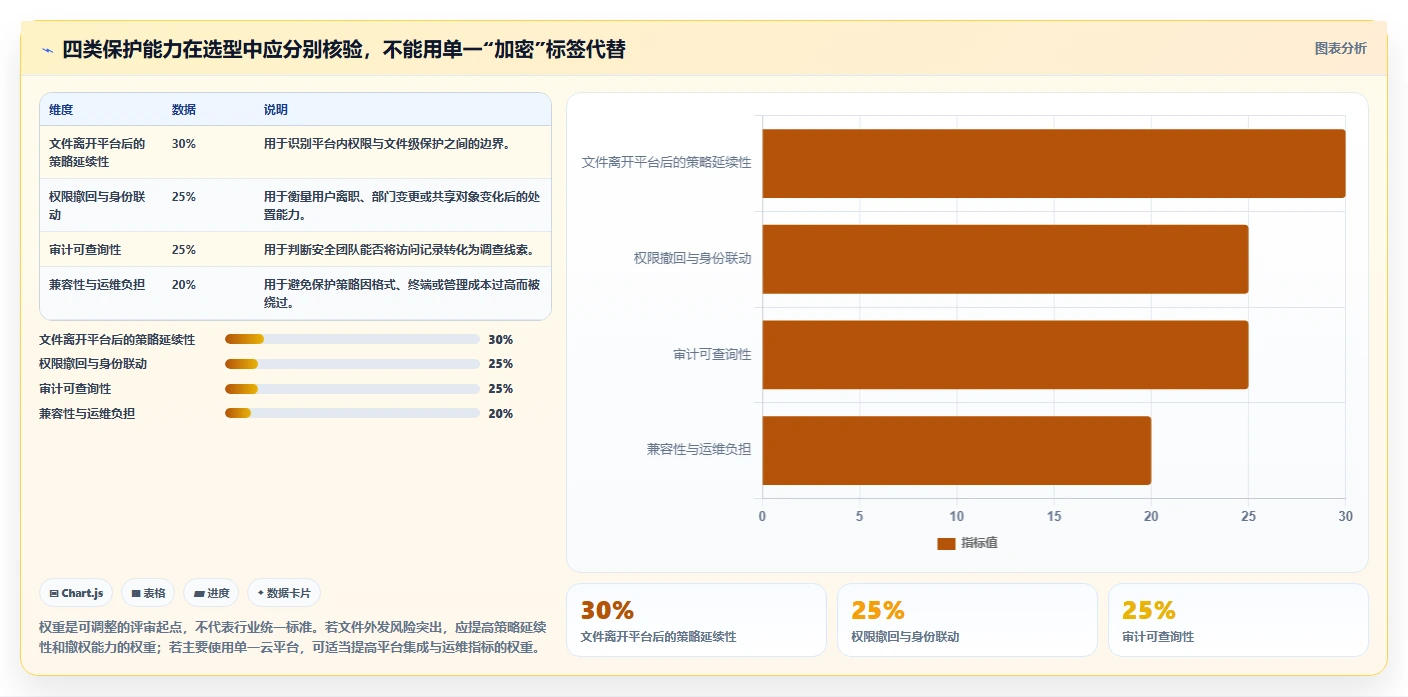The height and width of the screenshot is (697, 1408).
Task: Click the 说明 column header
Action: [x=276, y=110]
